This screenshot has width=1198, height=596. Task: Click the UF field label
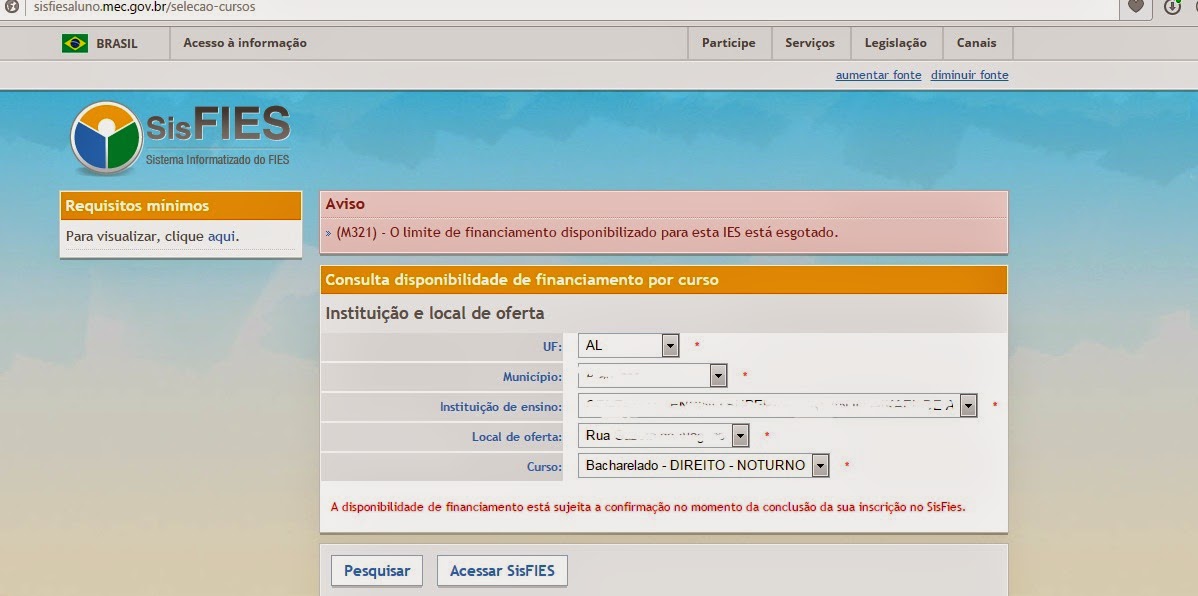(x=552, y=346)
